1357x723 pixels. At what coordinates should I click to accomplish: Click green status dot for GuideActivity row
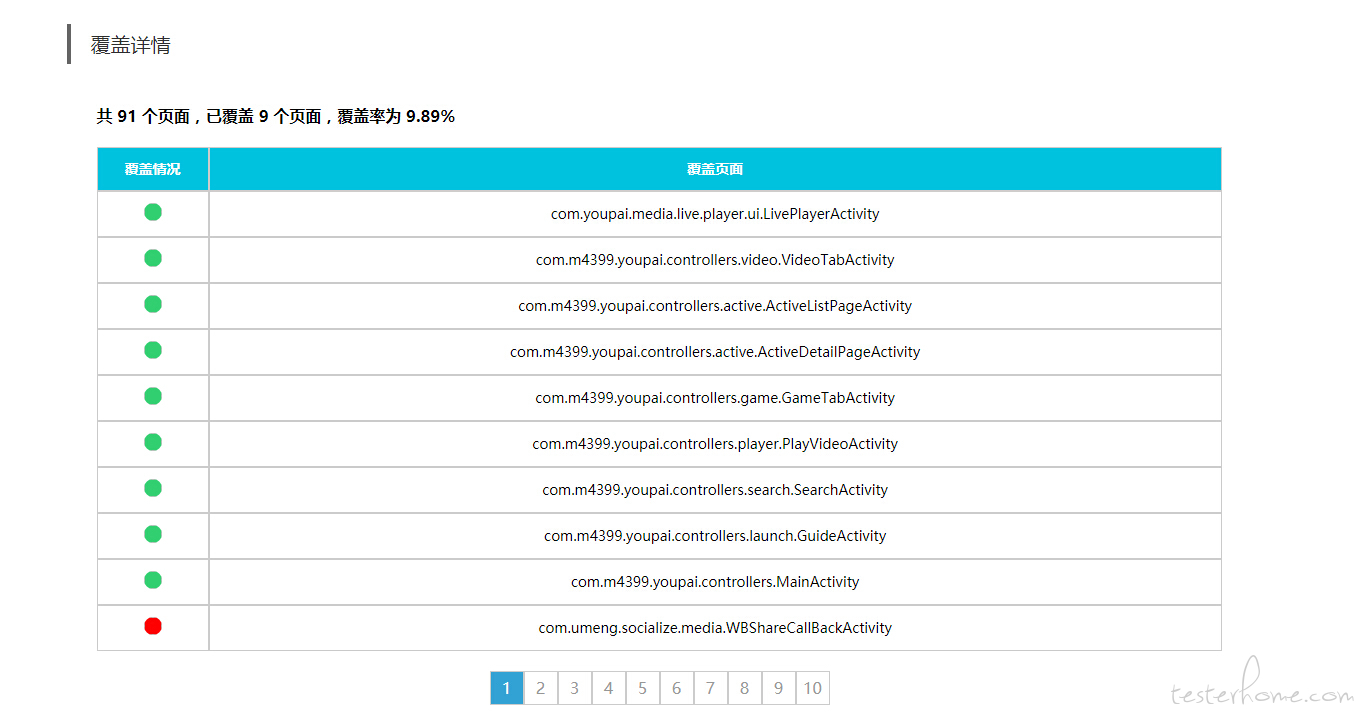tap(153, 534)
